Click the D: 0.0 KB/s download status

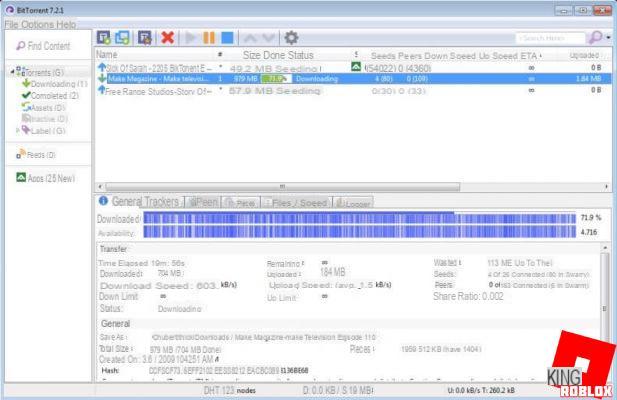click(x=338, y=391)
